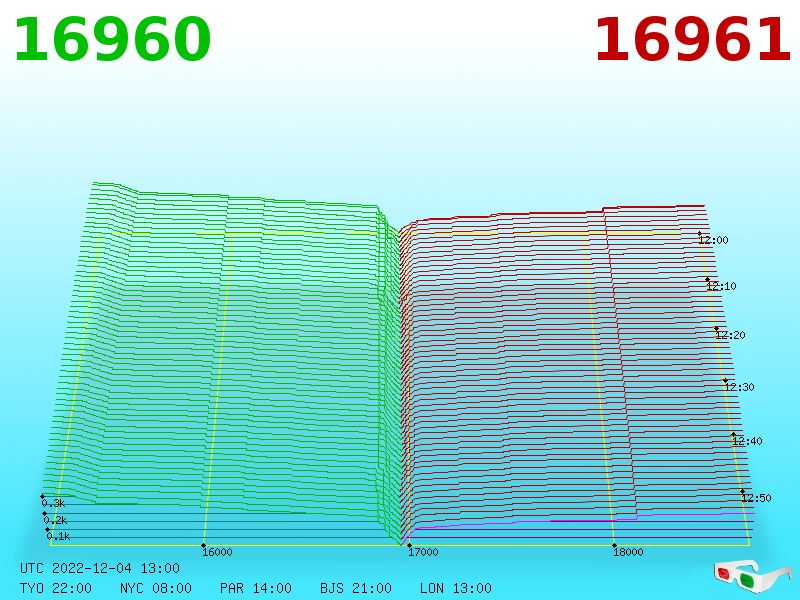Click the green bid price 16960
Image resolution: width=800 pixels, height=600 pixels.
pos(112,40)
